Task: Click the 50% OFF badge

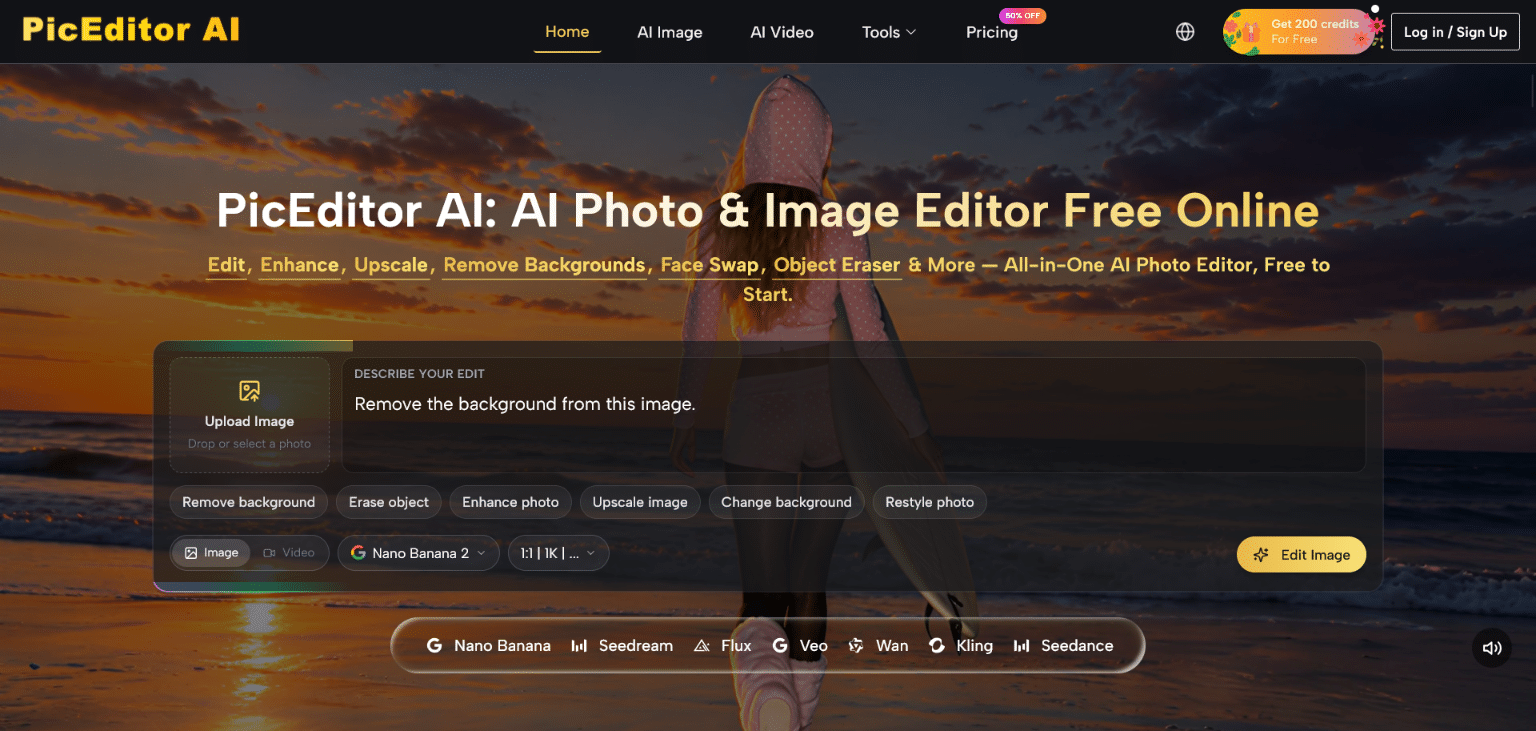Action: coord(1022,16)
